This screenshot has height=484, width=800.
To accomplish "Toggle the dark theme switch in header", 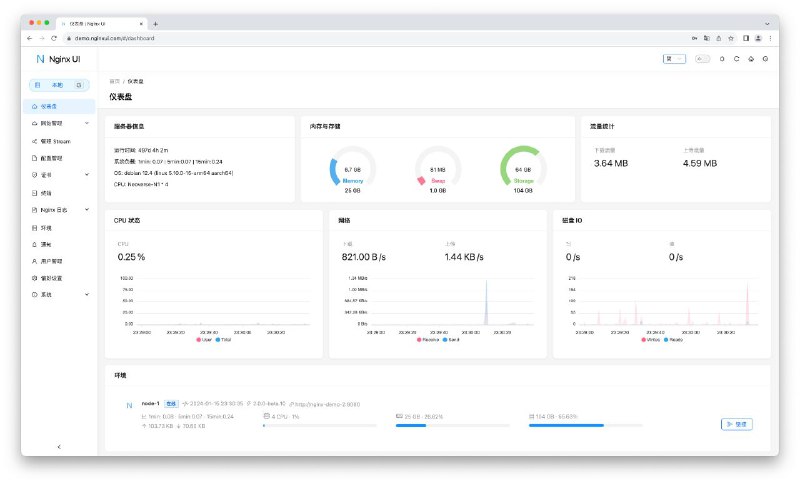I will (703, 59).
